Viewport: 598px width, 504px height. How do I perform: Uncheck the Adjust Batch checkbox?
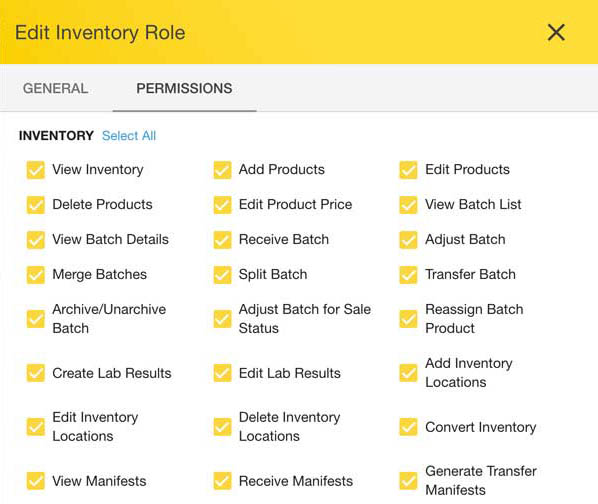[x=408, y=240]
